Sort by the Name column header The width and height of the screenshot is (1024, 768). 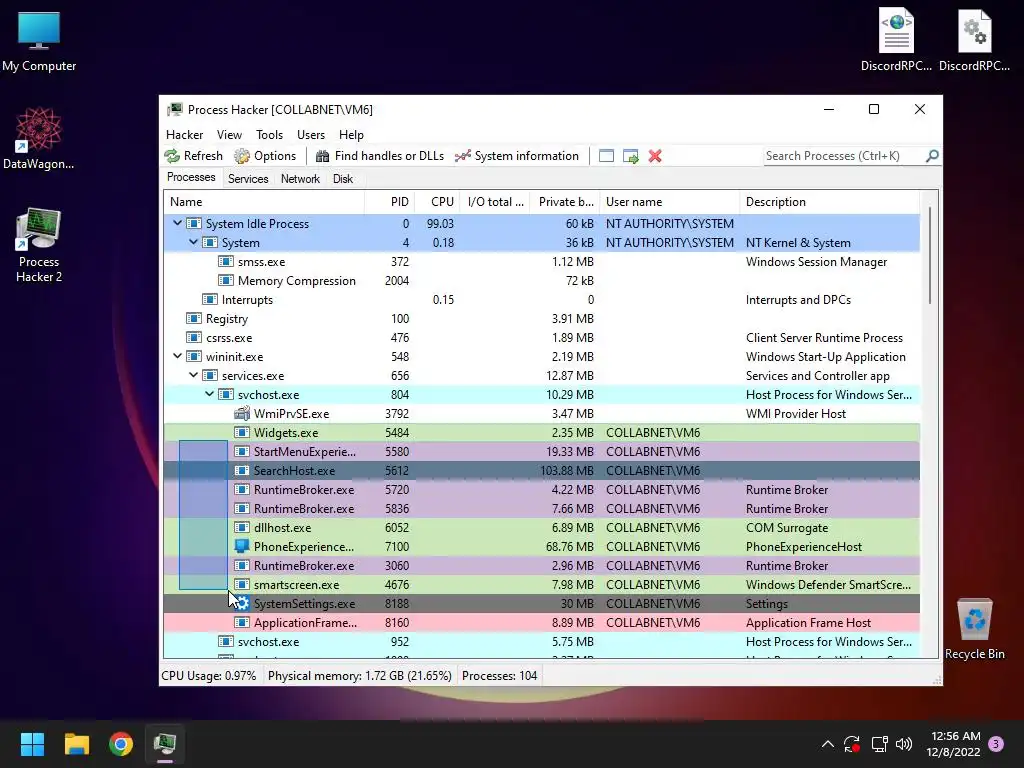(x=264, y=202)
